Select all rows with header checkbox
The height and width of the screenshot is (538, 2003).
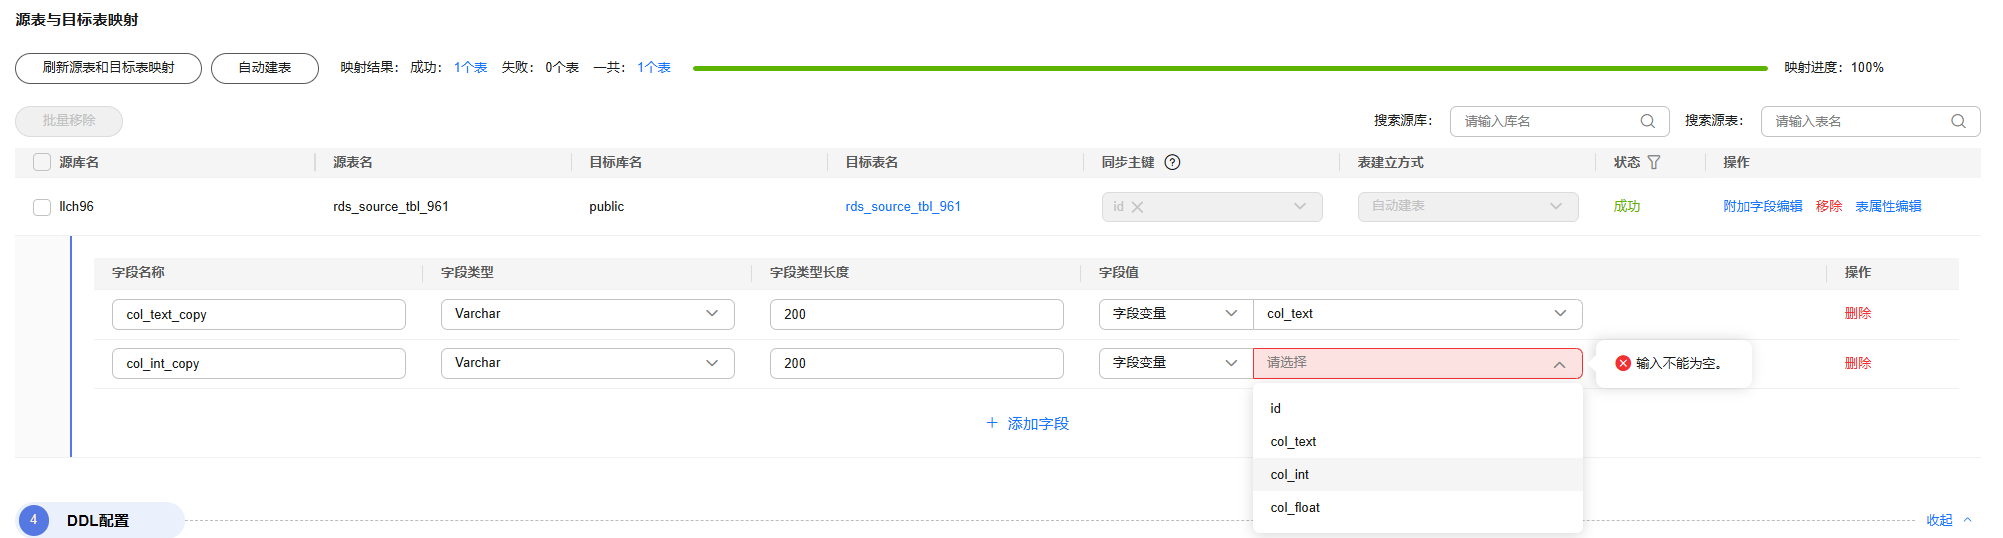click(x=42, y=162)
